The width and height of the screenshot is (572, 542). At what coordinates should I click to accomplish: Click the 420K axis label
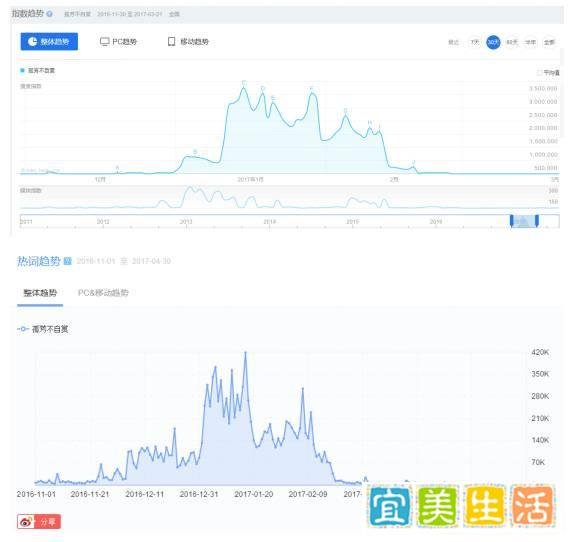point(540,352)
